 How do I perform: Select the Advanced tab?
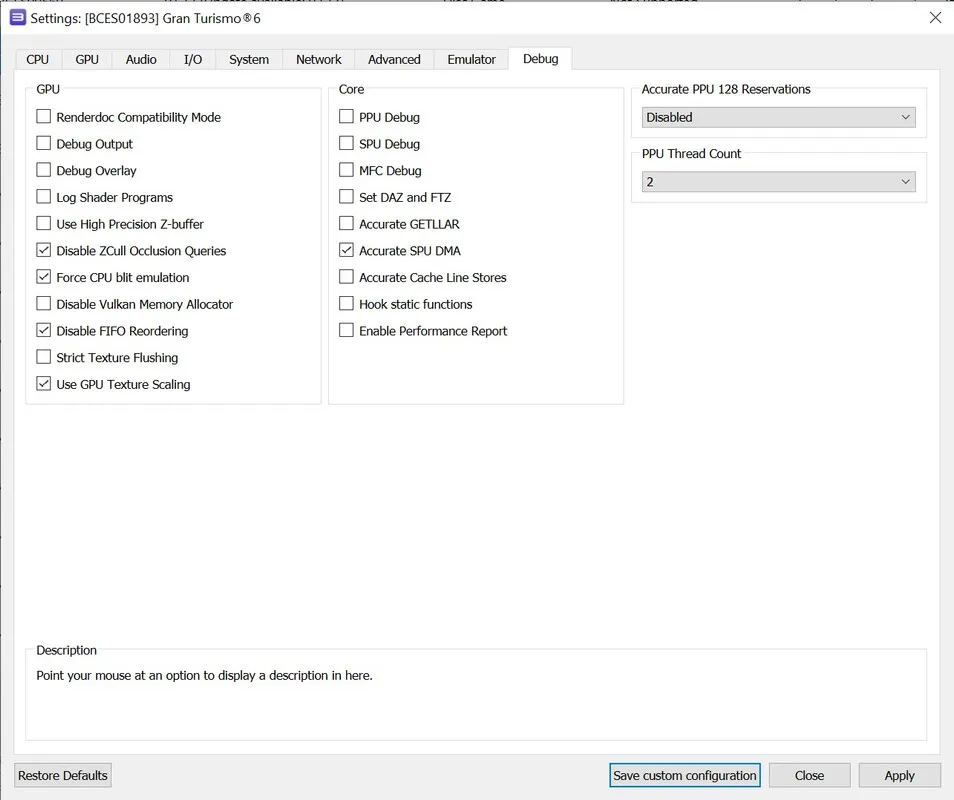394,60
